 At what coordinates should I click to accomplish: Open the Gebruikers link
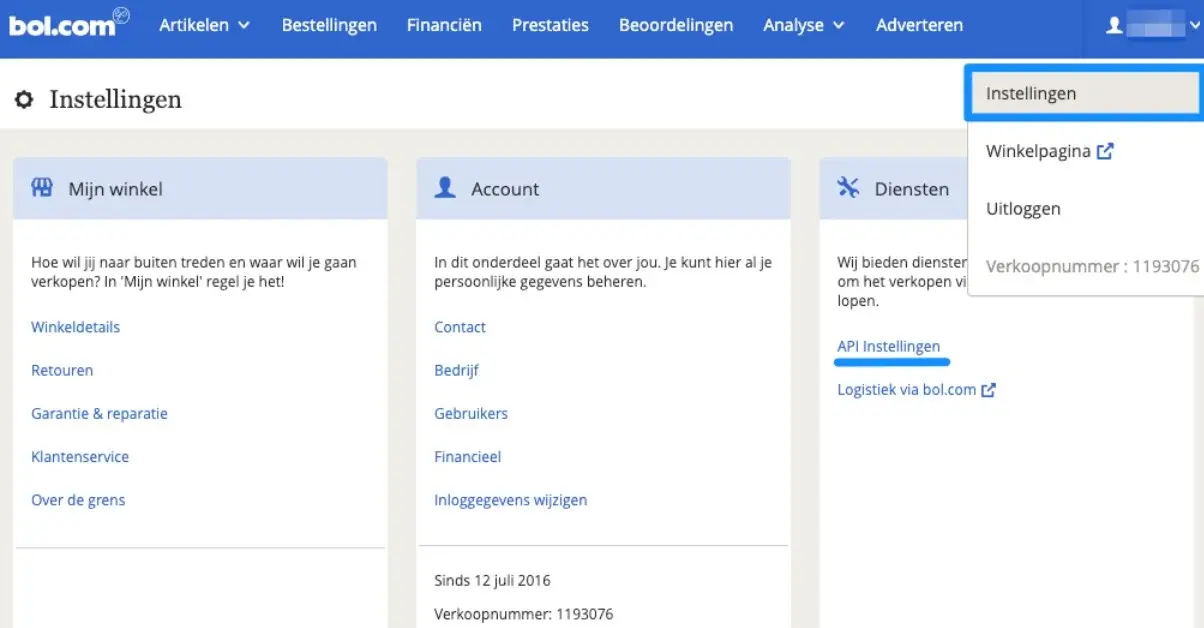click(x=471, y=413)
